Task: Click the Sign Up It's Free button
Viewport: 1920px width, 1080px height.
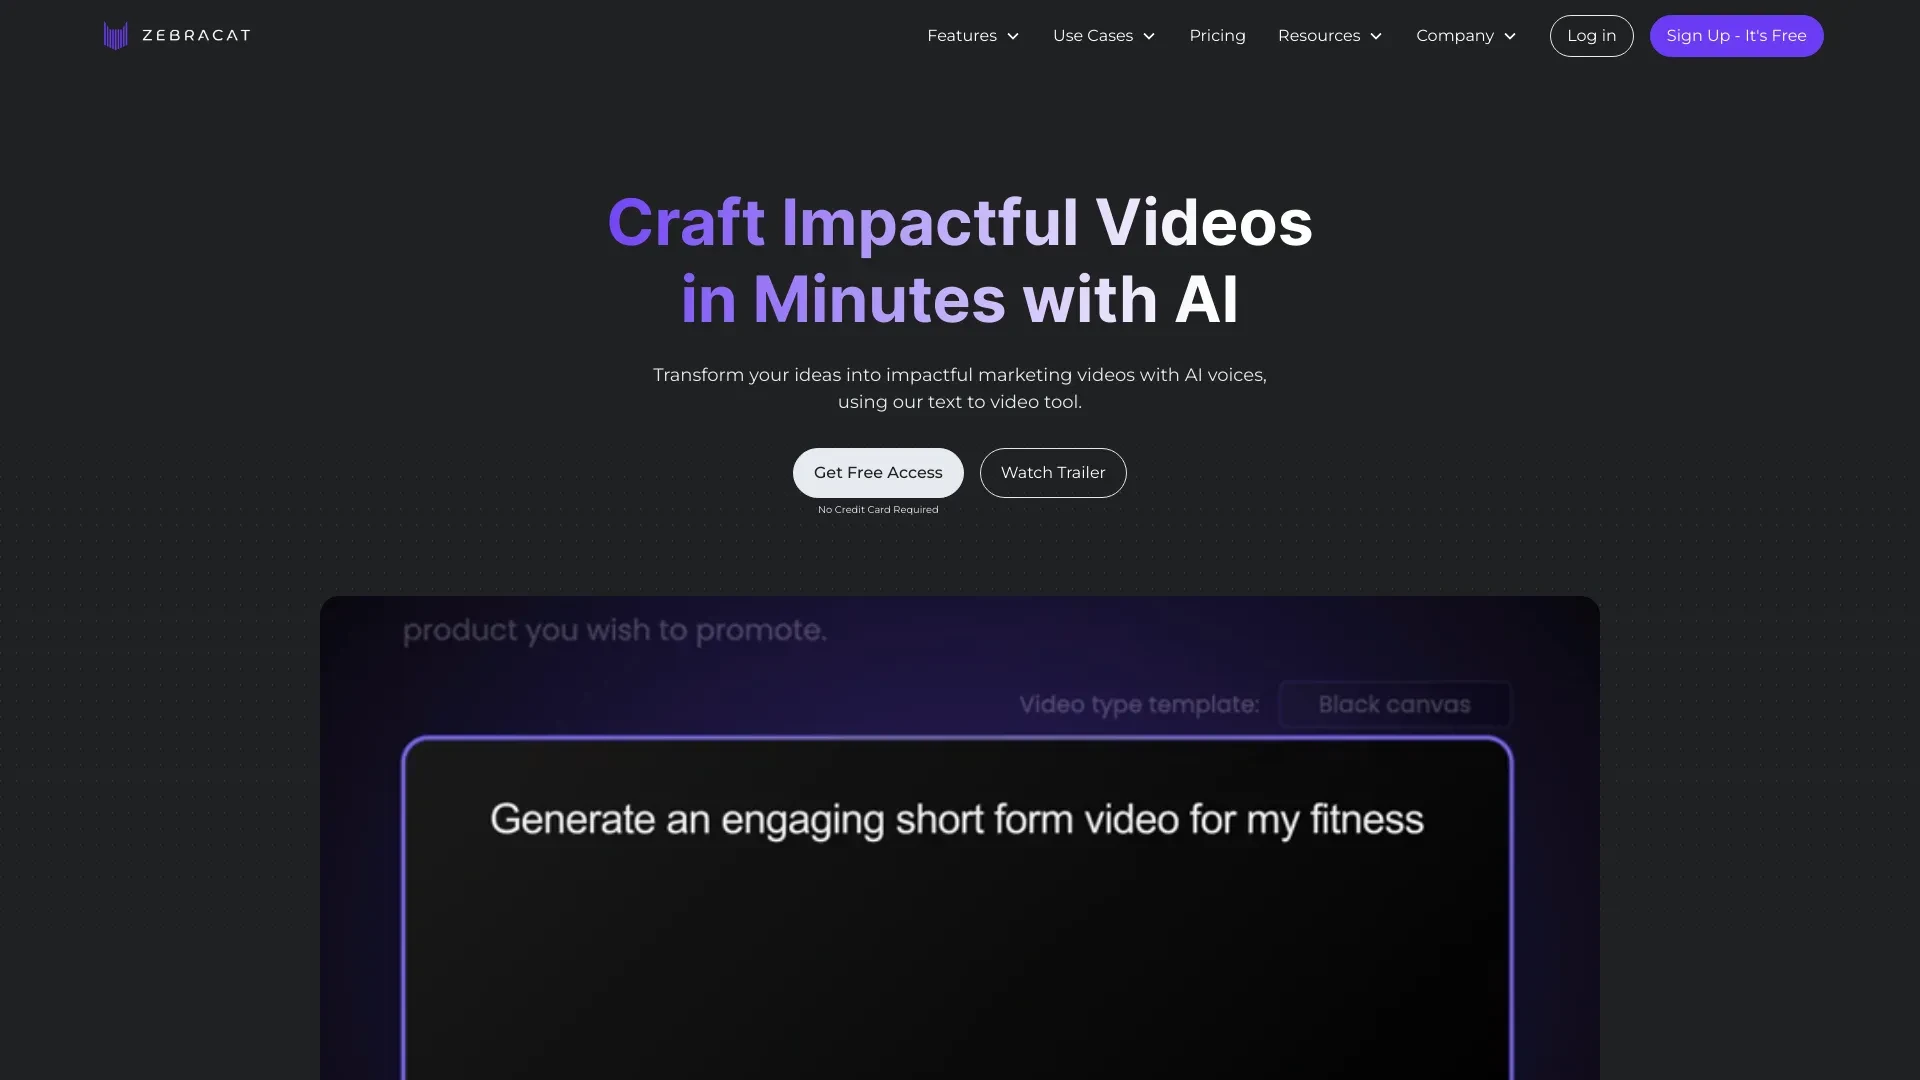Action: tap(1737, 36)
